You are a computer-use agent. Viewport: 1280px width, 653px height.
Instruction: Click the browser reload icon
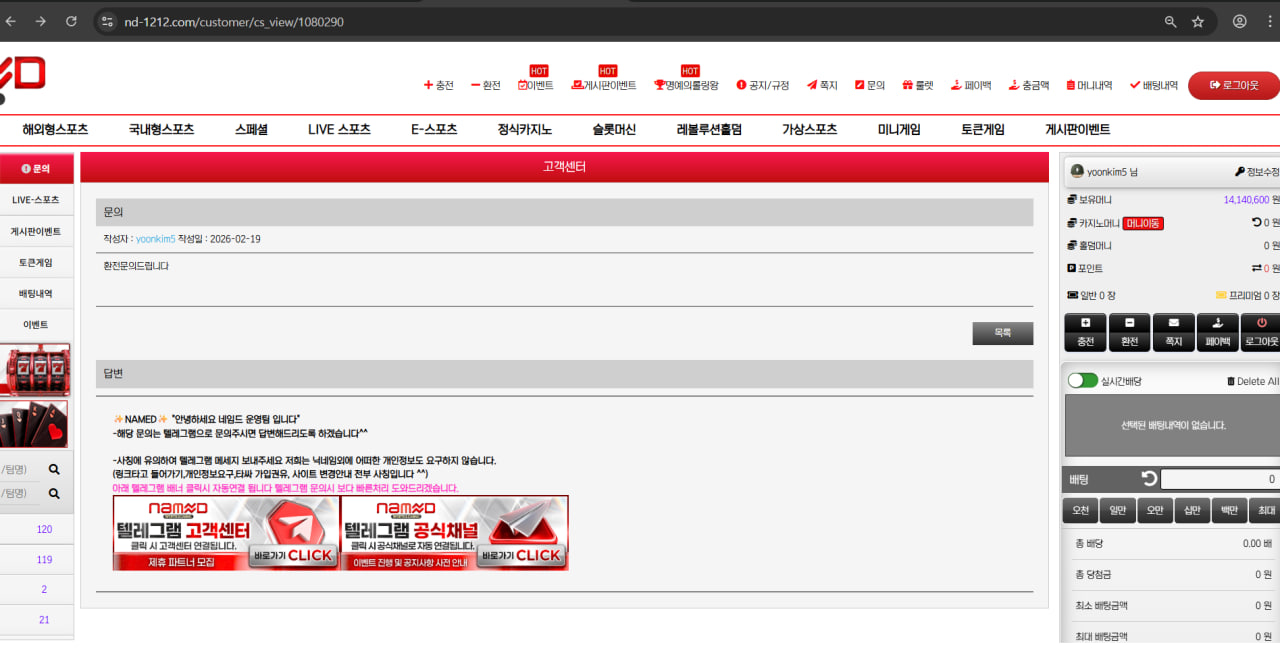click(x=71, y=21)
